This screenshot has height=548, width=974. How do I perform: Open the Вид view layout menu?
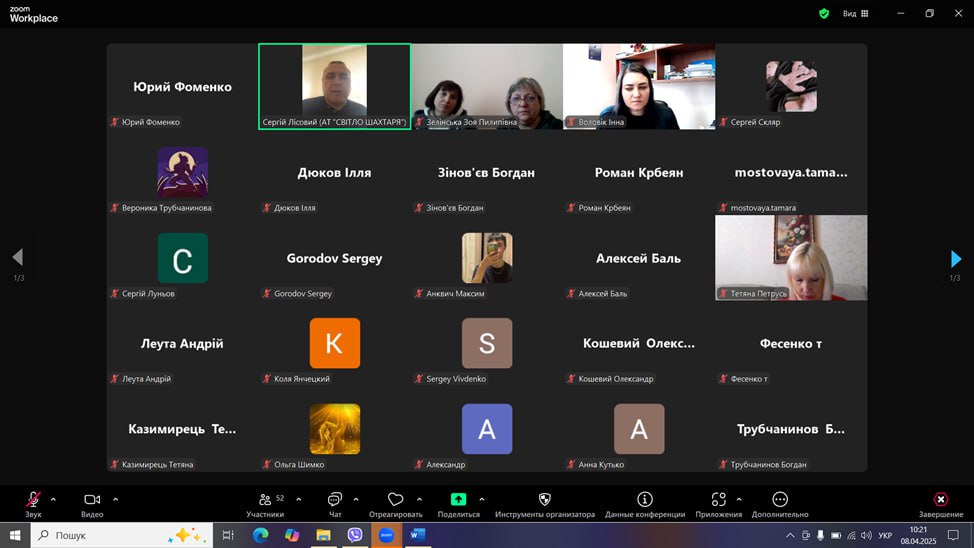(x=855, y=14)
